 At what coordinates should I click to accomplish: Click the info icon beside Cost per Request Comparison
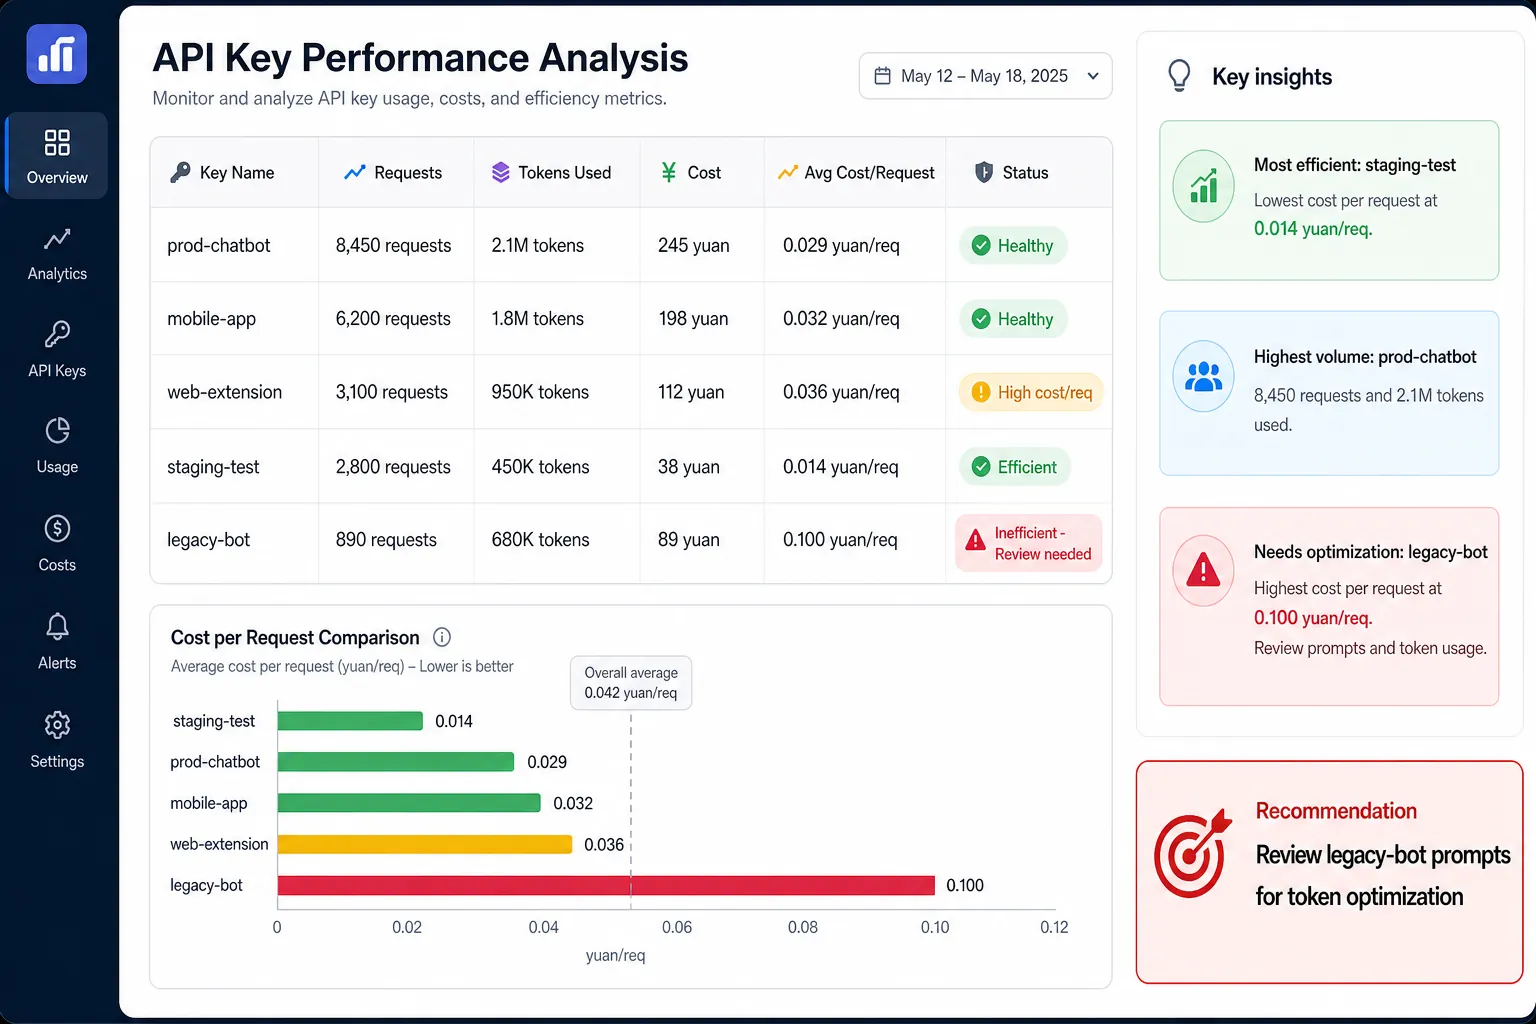(442, 637)
